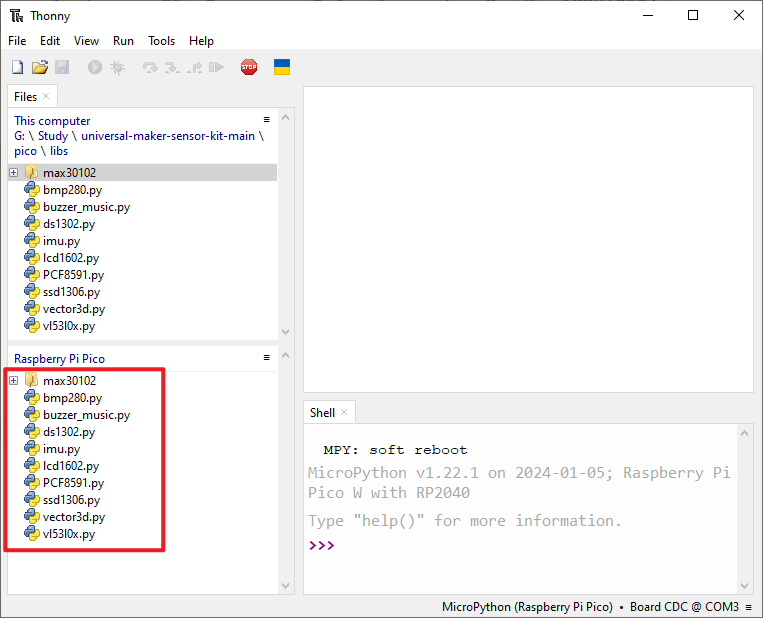The image size is (763, 618).
Task: Open the Run menu
Action: tap(123, 41)
